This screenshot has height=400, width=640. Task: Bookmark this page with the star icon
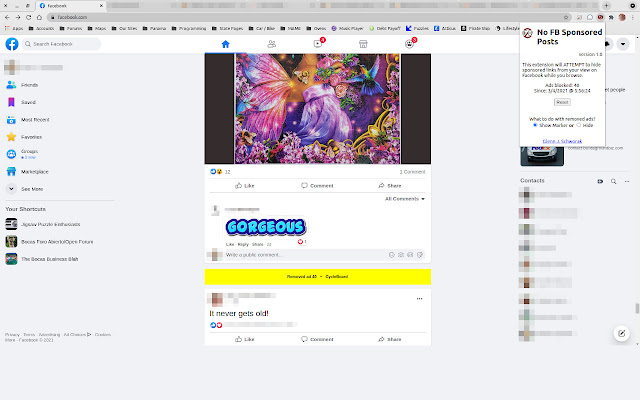(x=566, y=17)
